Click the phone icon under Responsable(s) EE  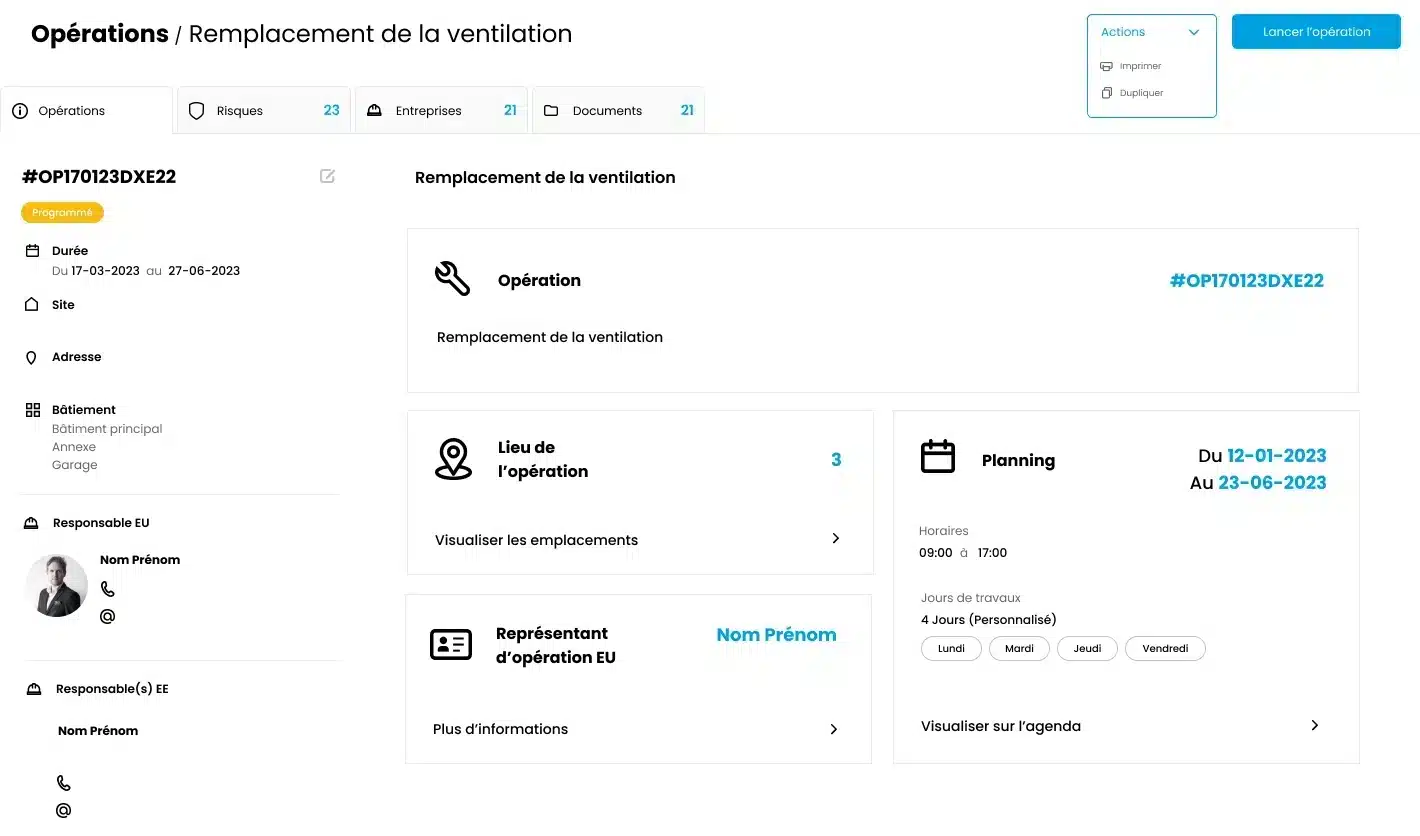coord(64,783)
